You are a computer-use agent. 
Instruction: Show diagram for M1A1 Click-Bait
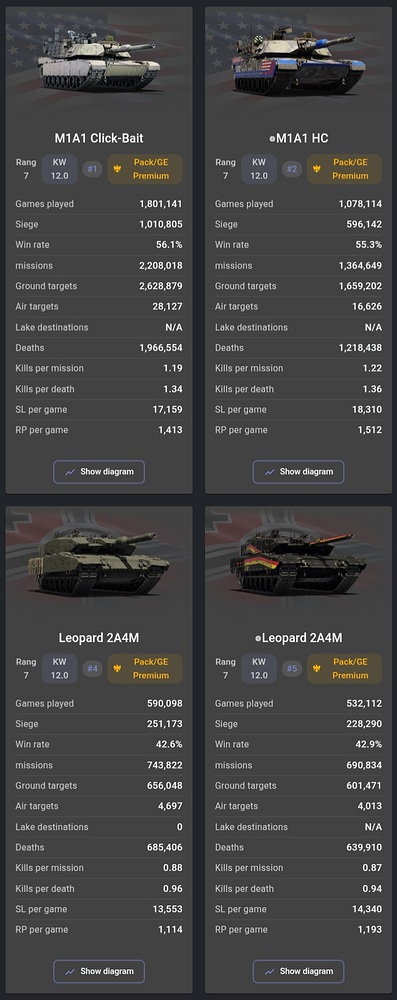tap(99, 472)
